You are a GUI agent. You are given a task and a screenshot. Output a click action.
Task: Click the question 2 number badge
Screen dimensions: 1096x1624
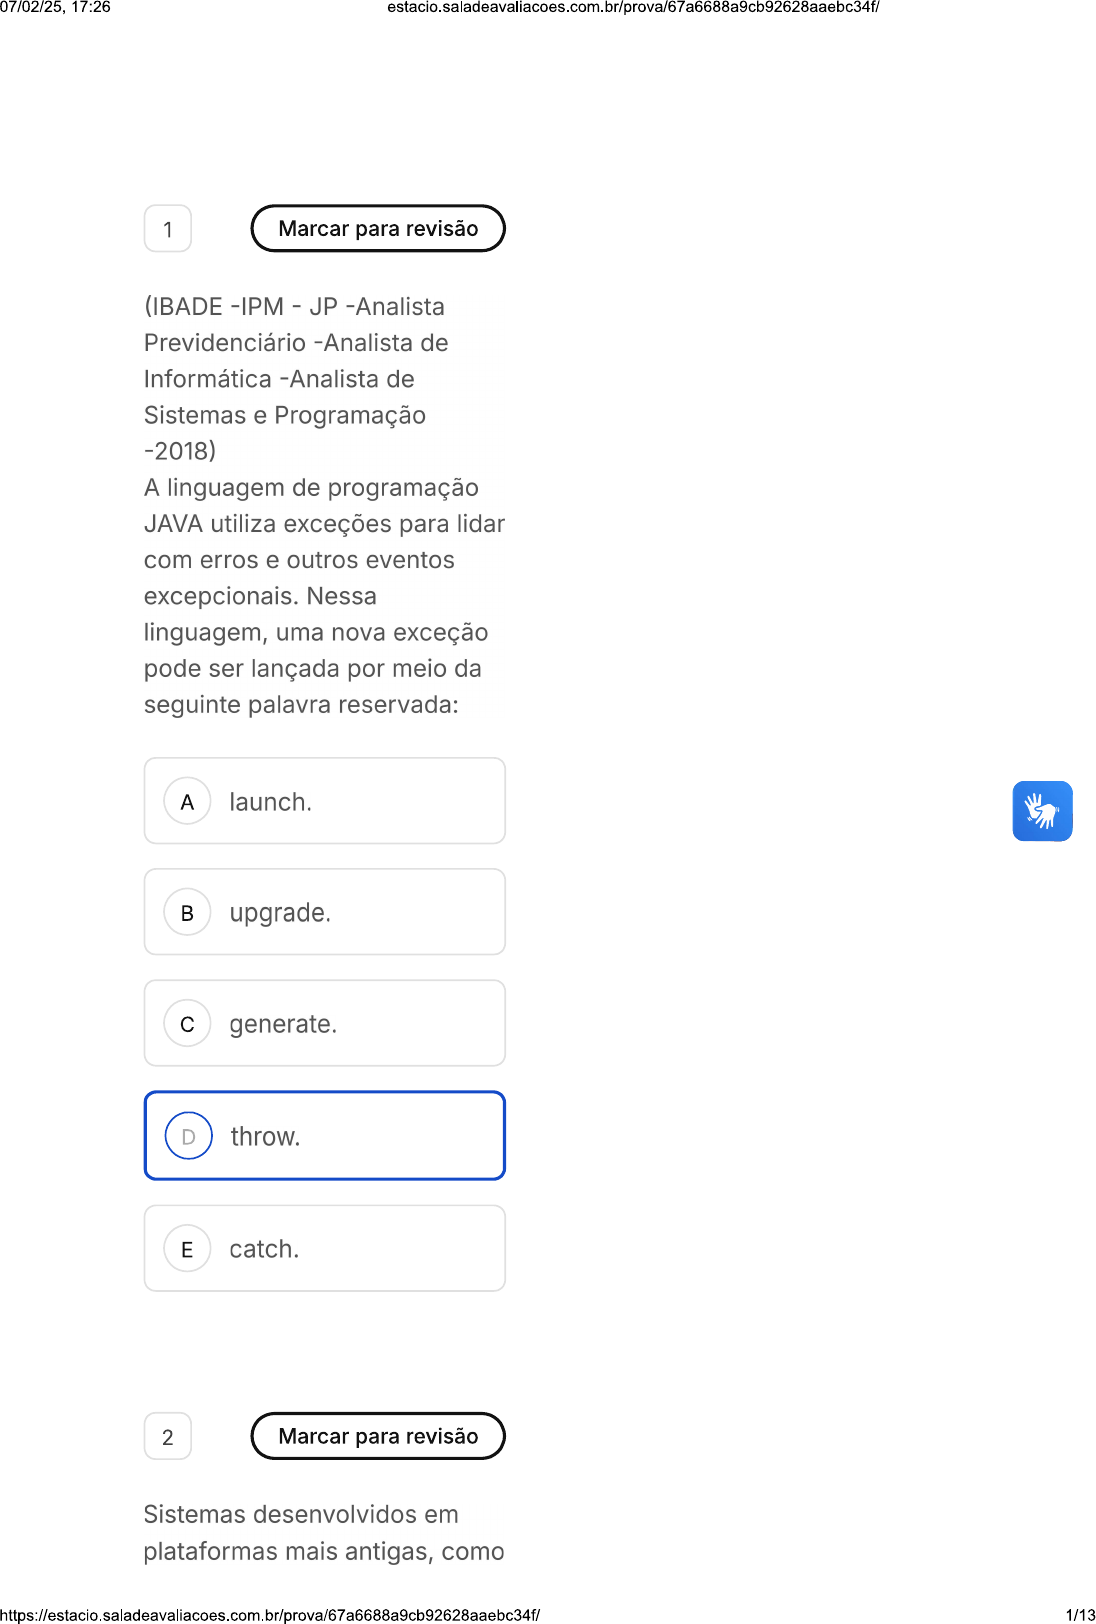click(x=168, y=1437)
